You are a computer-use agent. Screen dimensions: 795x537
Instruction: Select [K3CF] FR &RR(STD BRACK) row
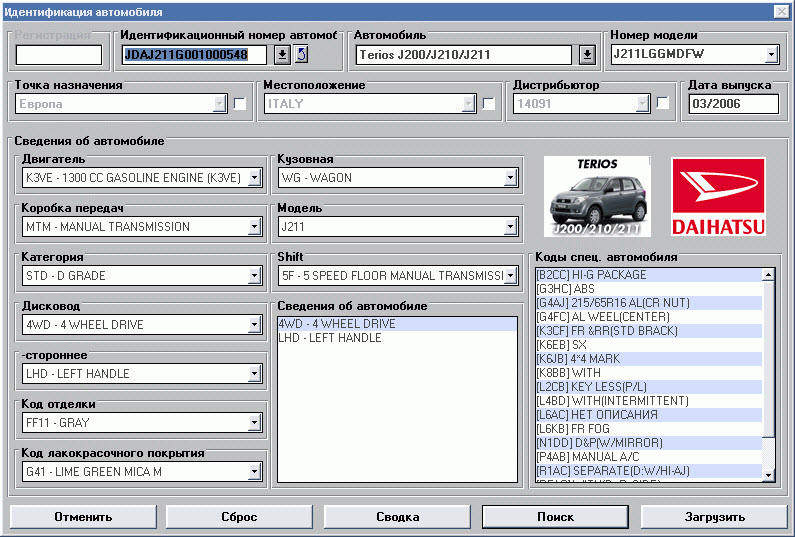pyautogui.click(x=648, y=331)
